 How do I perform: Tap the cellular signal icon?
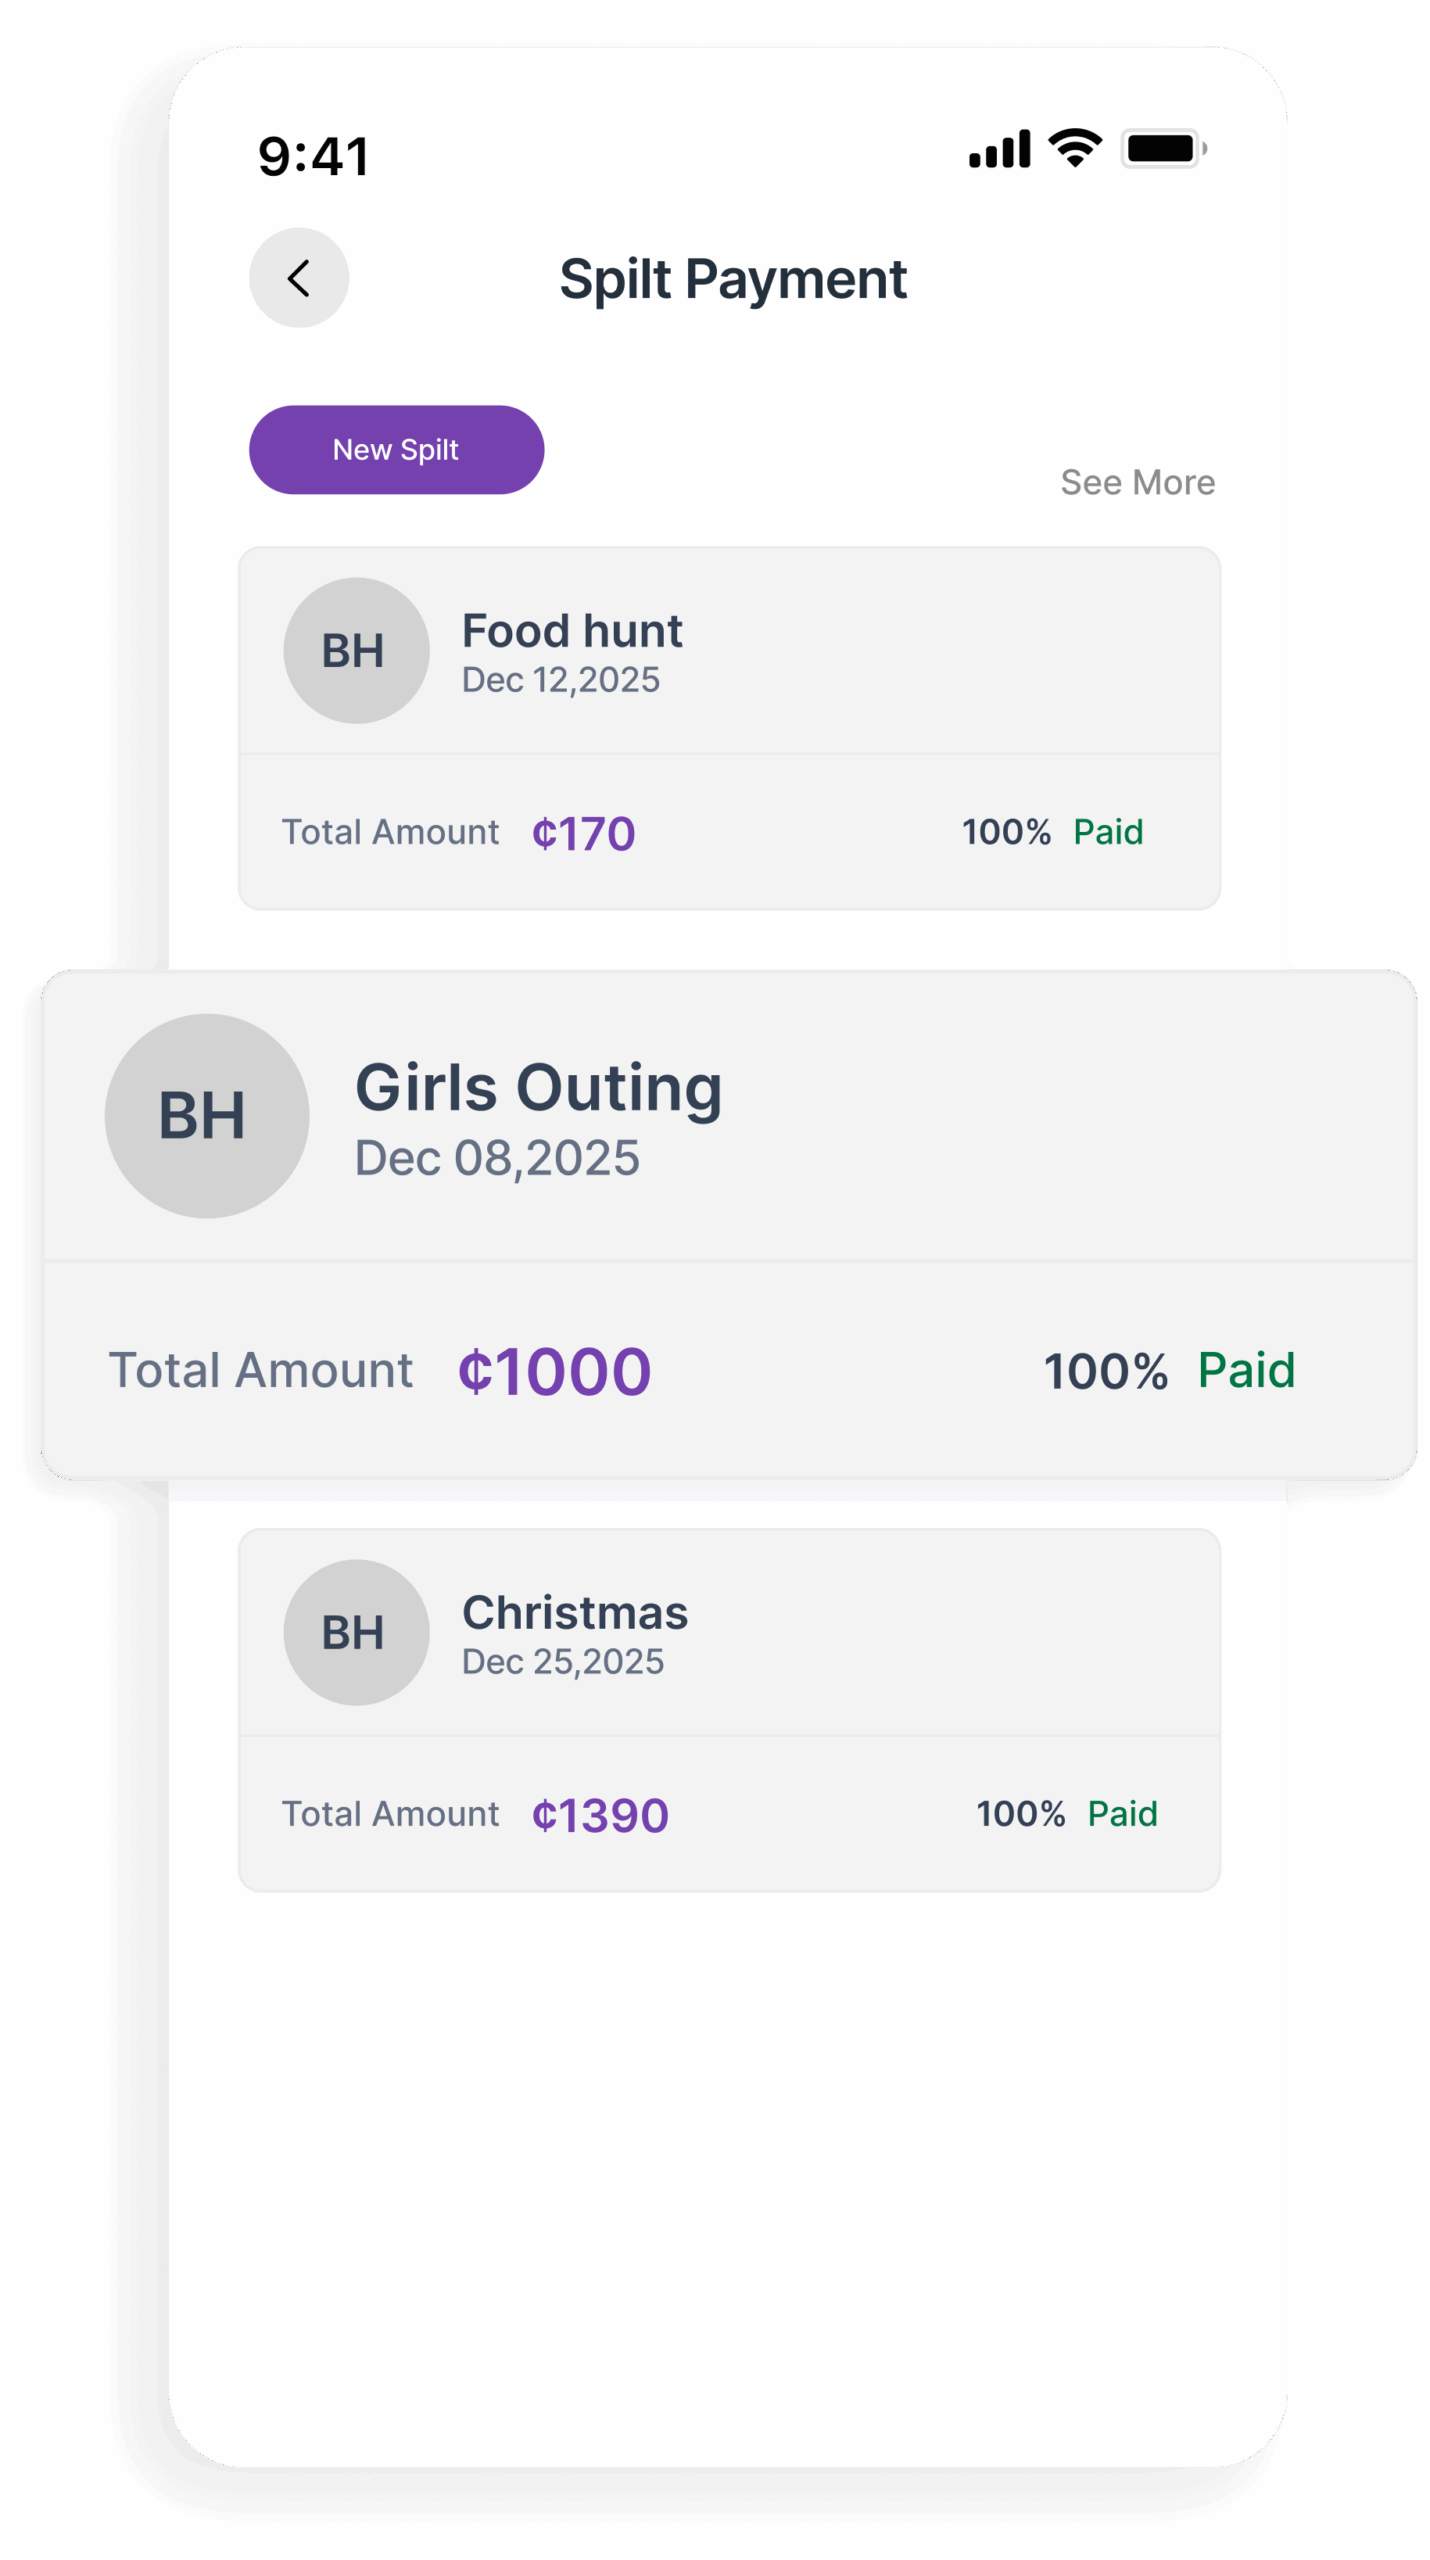tap(999, 150)
